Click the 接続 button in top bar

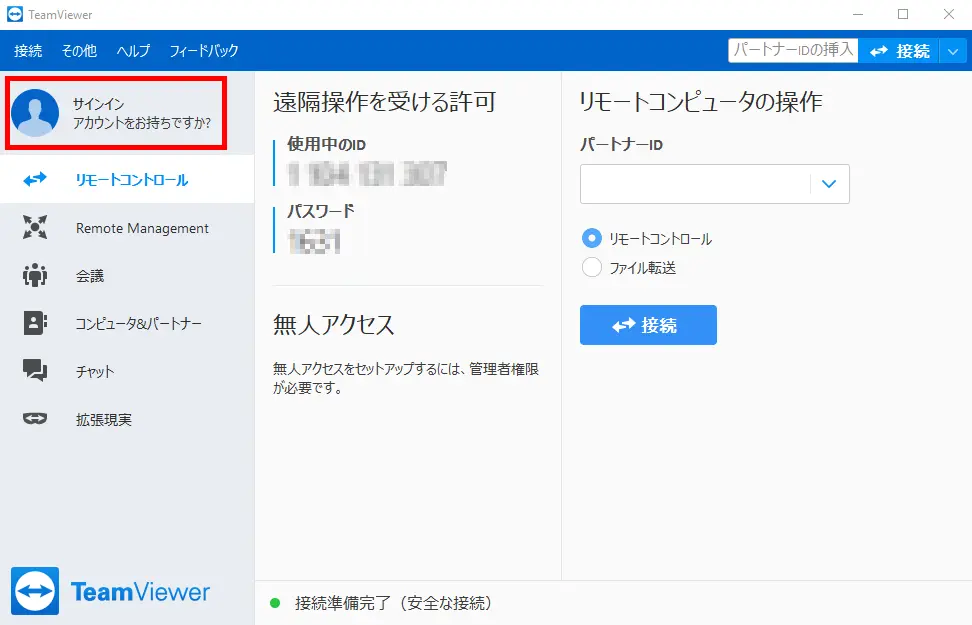coord(899,51)
